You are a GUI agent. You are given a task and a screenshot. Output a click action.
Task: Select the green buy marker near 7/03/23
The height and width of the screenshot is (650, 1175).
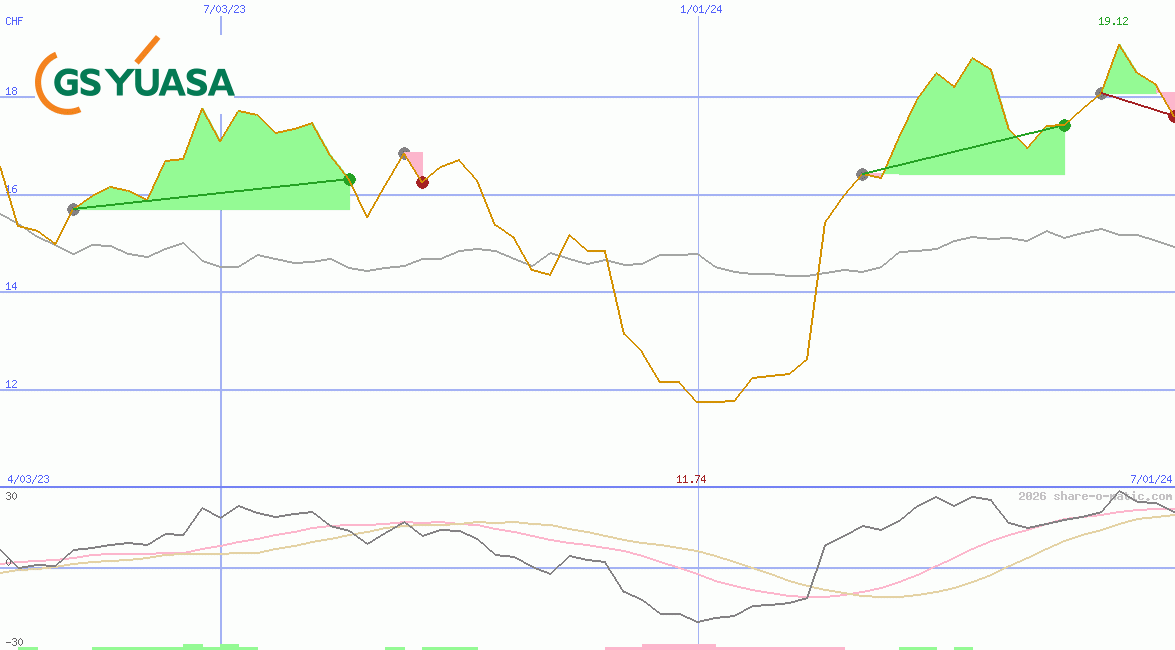(348, 180)
